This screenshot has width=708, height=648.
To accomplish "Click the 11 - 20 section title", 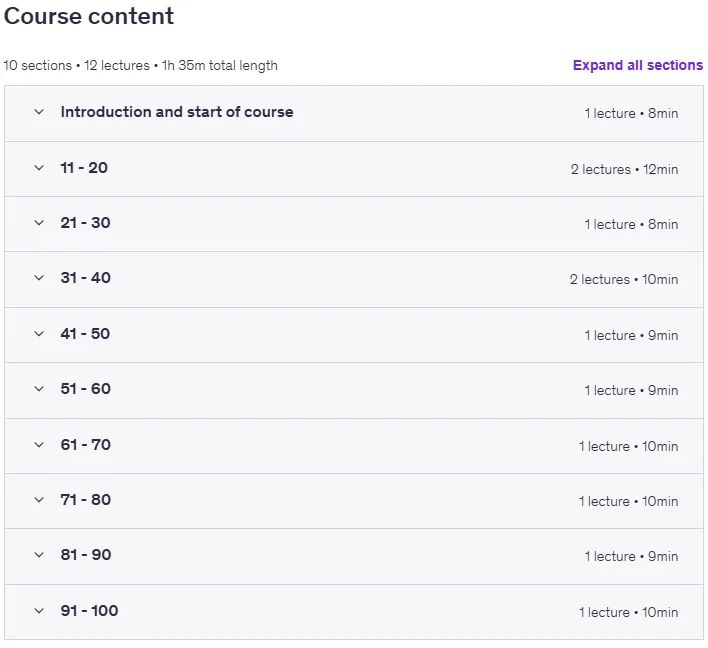I will click(x=84, y=168).
